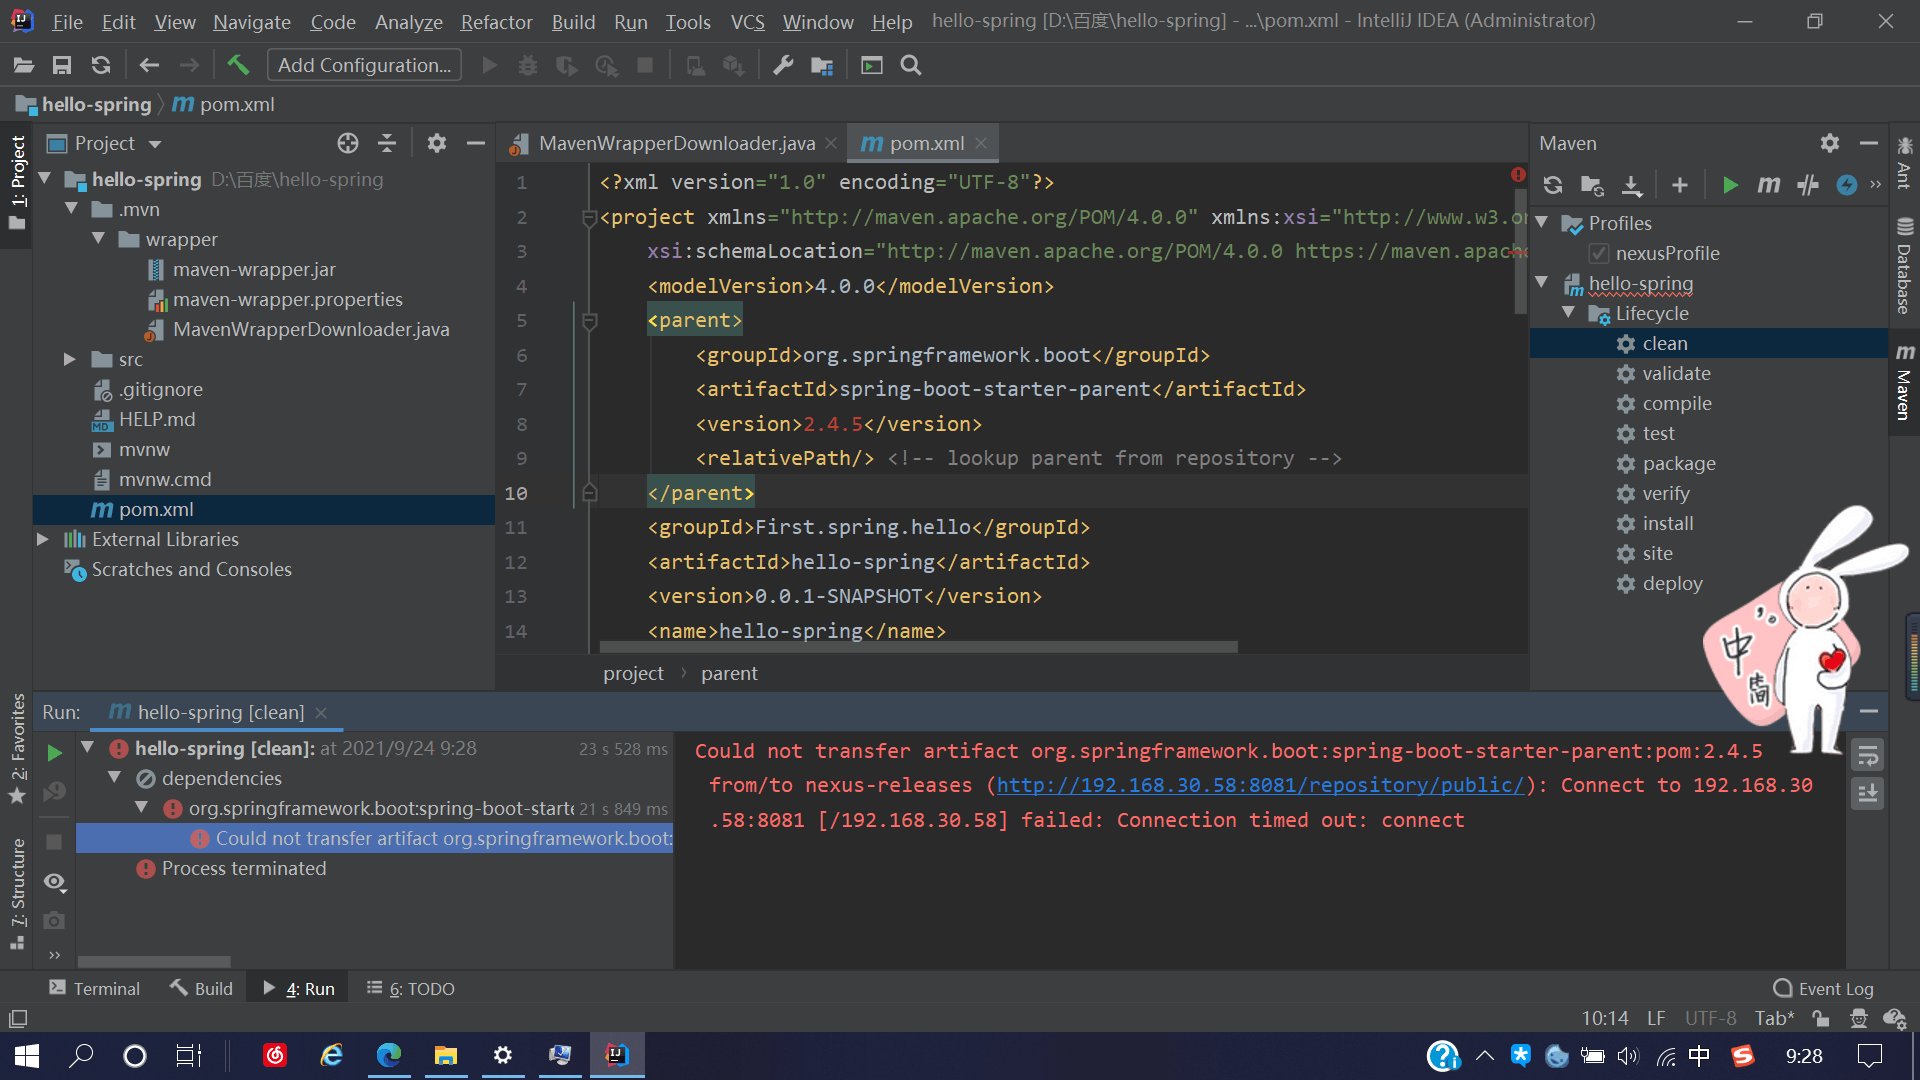1920x1080 pixels.
Task: Click the Build Project hammer icon
Action: [x=237, y=65]
